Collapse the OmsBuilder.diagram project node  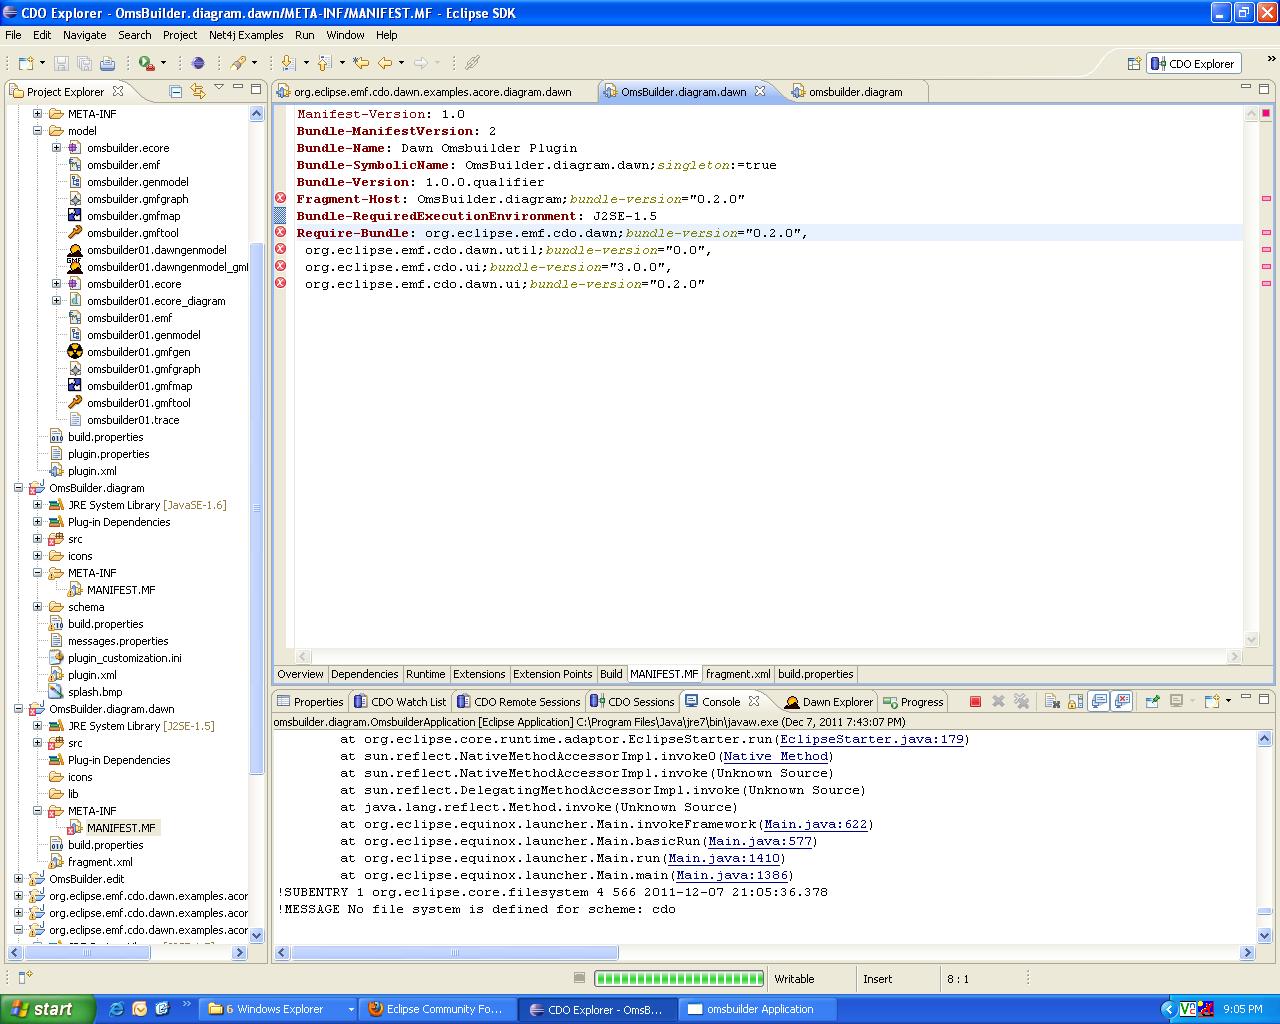[19, 488]
